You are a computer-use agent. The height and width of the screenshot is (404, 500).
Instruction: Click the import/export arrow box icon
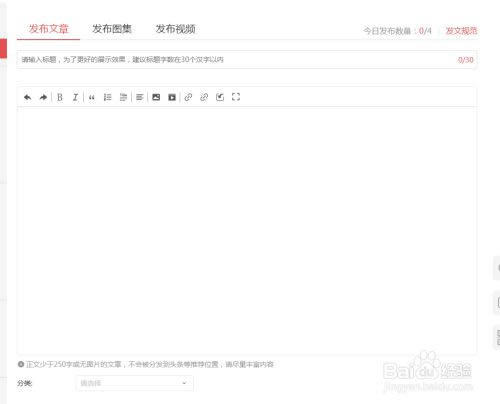[x=220, y=97]
